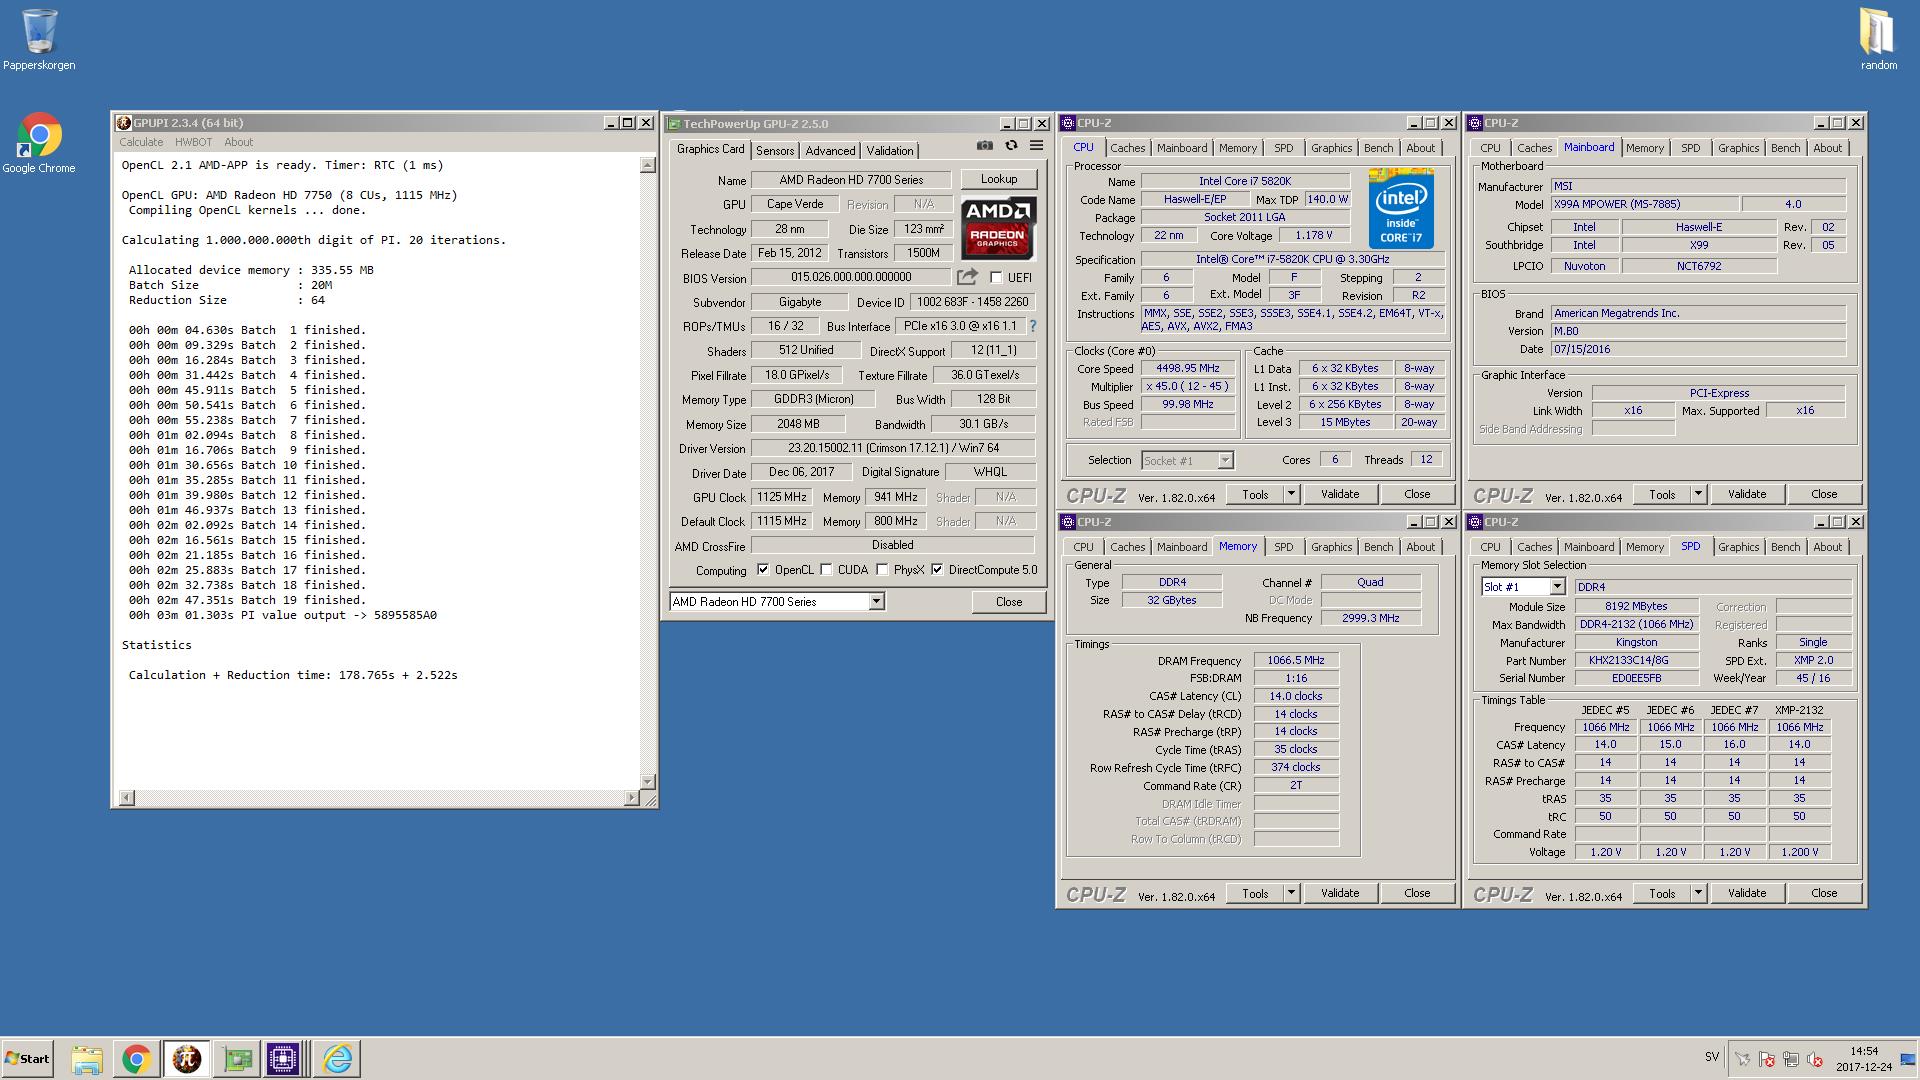Click Close in the CPU-Z Mainboard window
Image resolution: width=1920 pixels, height=1080 pixels.
(x=1824, y=494)
